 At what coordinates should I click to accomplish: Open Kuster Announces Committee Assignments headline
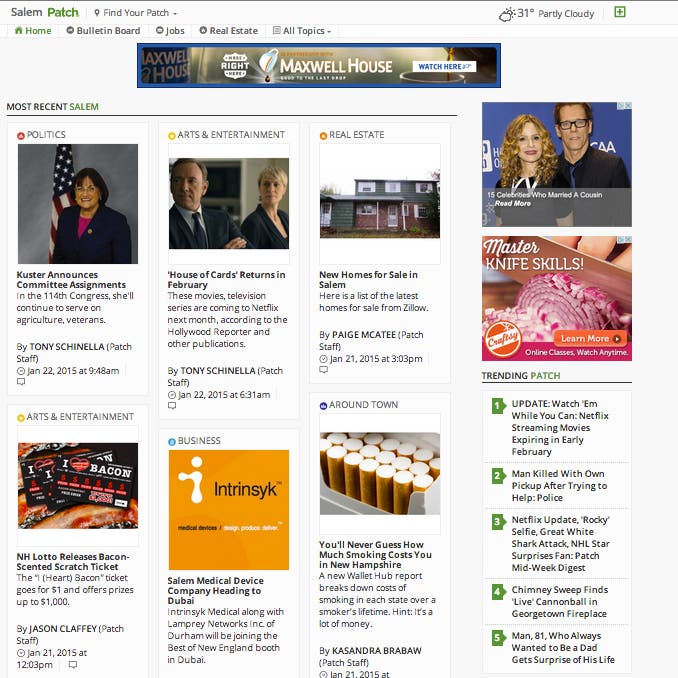point(71,280)
